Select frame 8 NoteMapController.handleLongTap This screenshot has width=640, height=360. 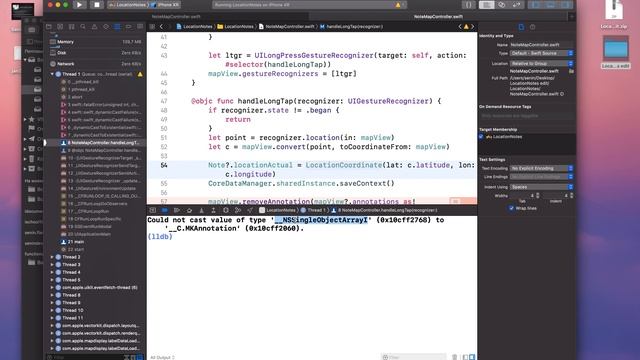click(100, 143)
